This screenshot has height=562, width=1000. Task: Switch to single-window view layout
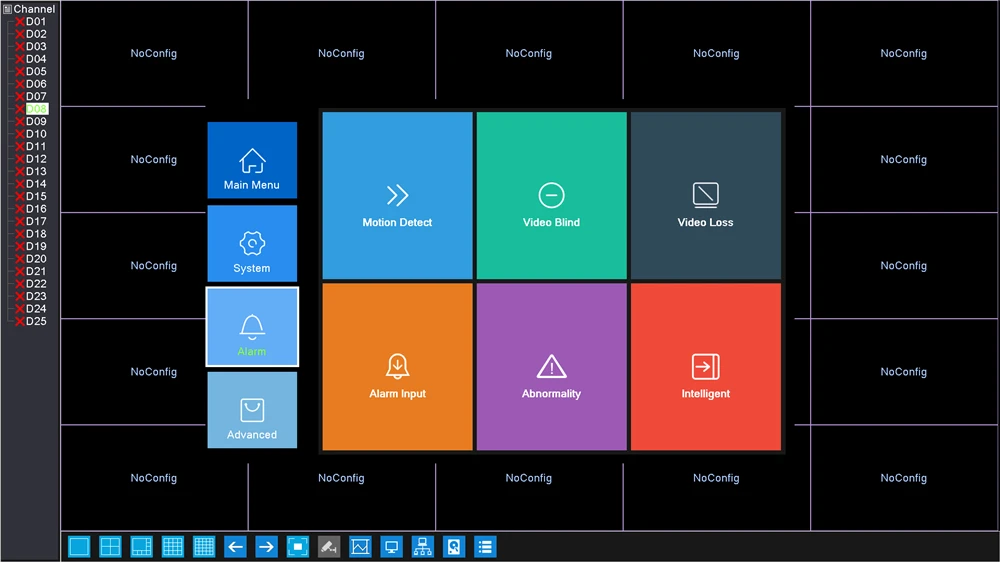(x=79, y=547)
